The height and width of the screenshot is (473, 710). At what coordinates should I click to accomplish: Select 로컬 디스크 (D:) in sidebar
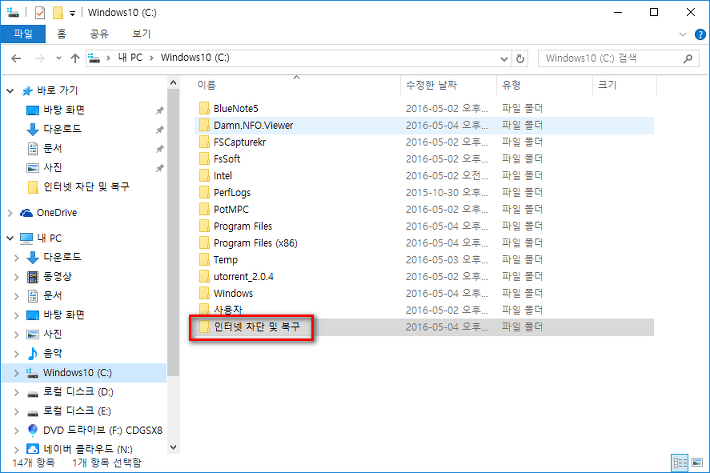[x=78, y=392]
